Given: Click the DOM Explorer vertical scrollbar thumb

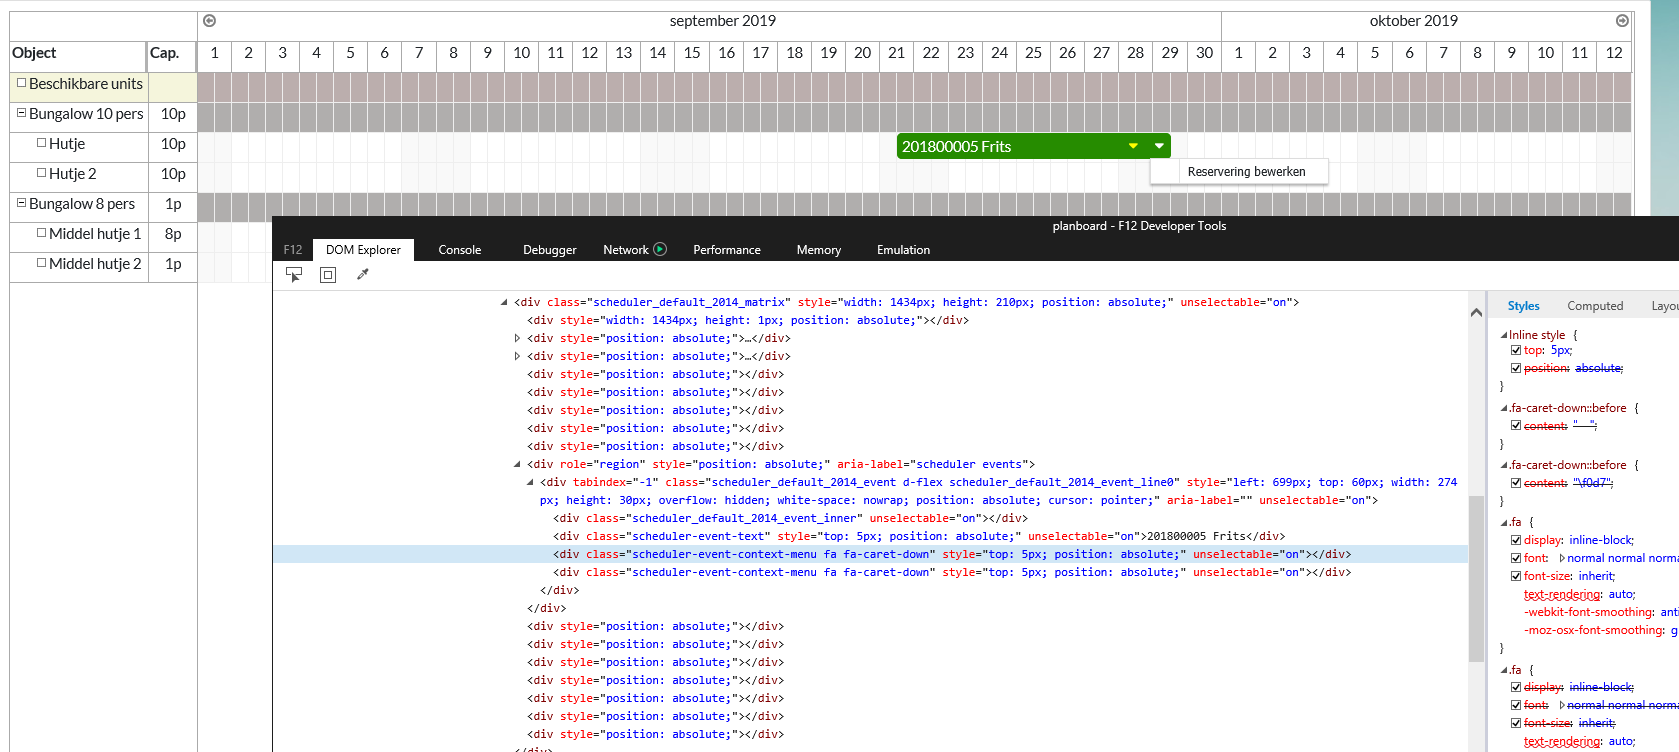Looking at the screenshot, I should pos(1476,578).
